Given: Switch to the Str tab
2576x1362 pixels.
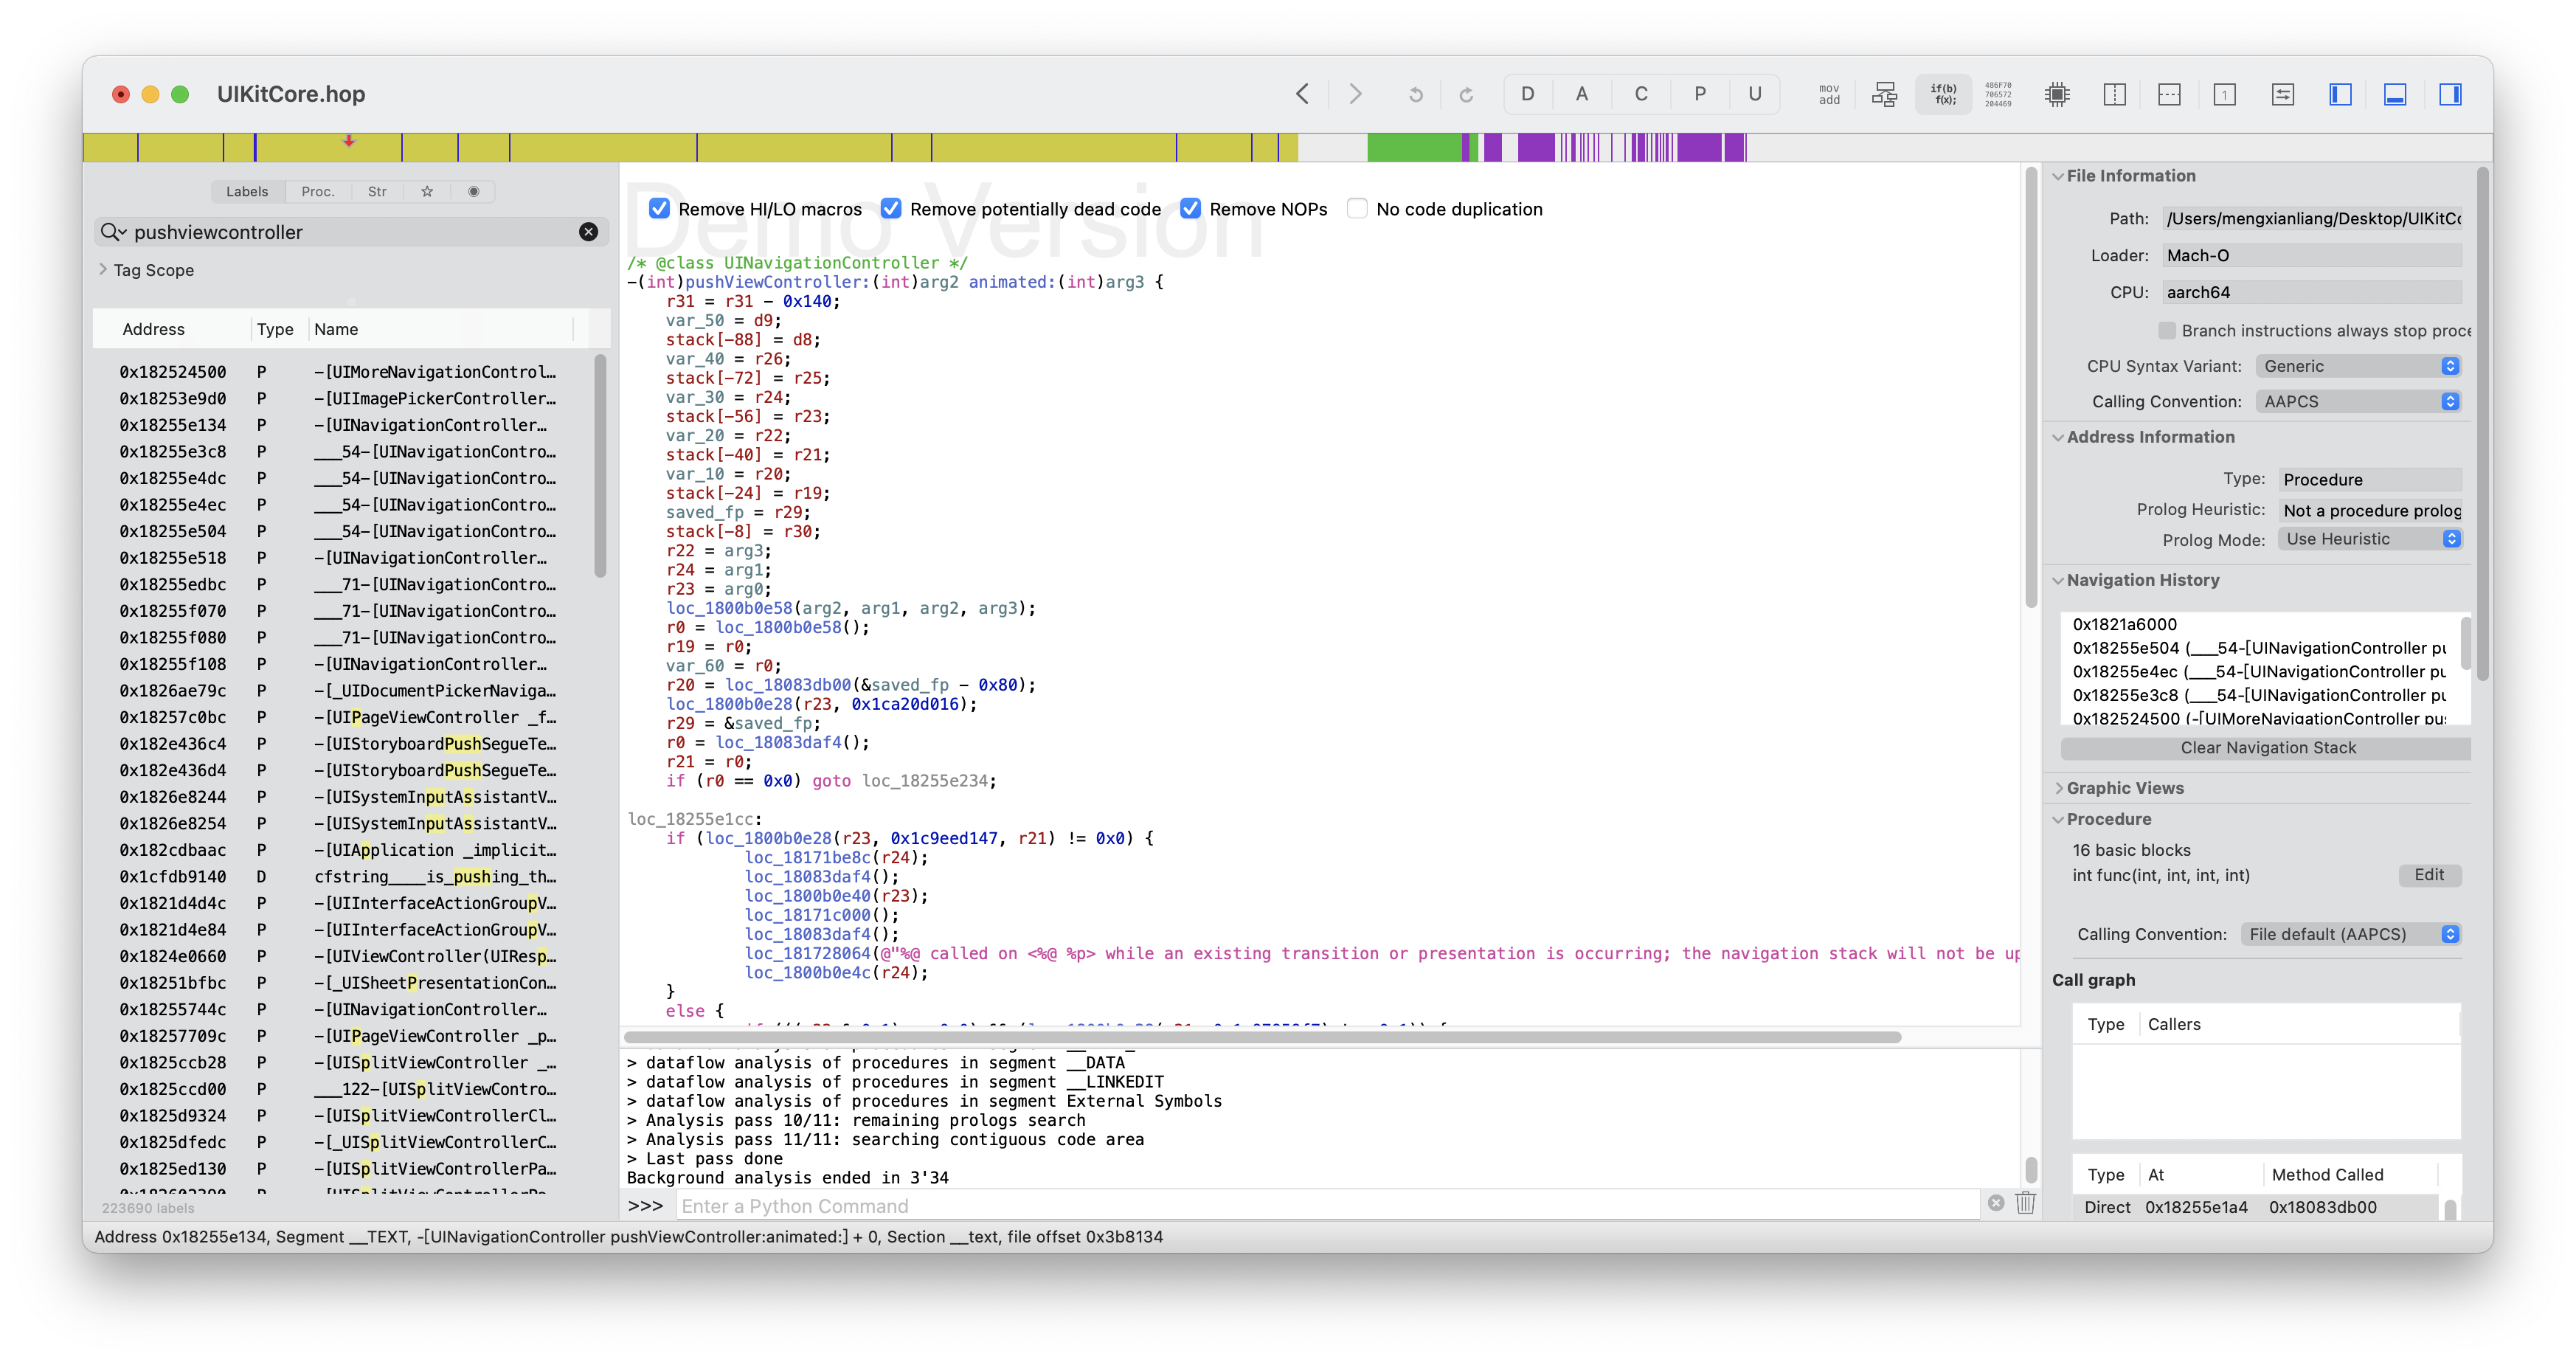Looking at the screenshot, I should point(377,191).
